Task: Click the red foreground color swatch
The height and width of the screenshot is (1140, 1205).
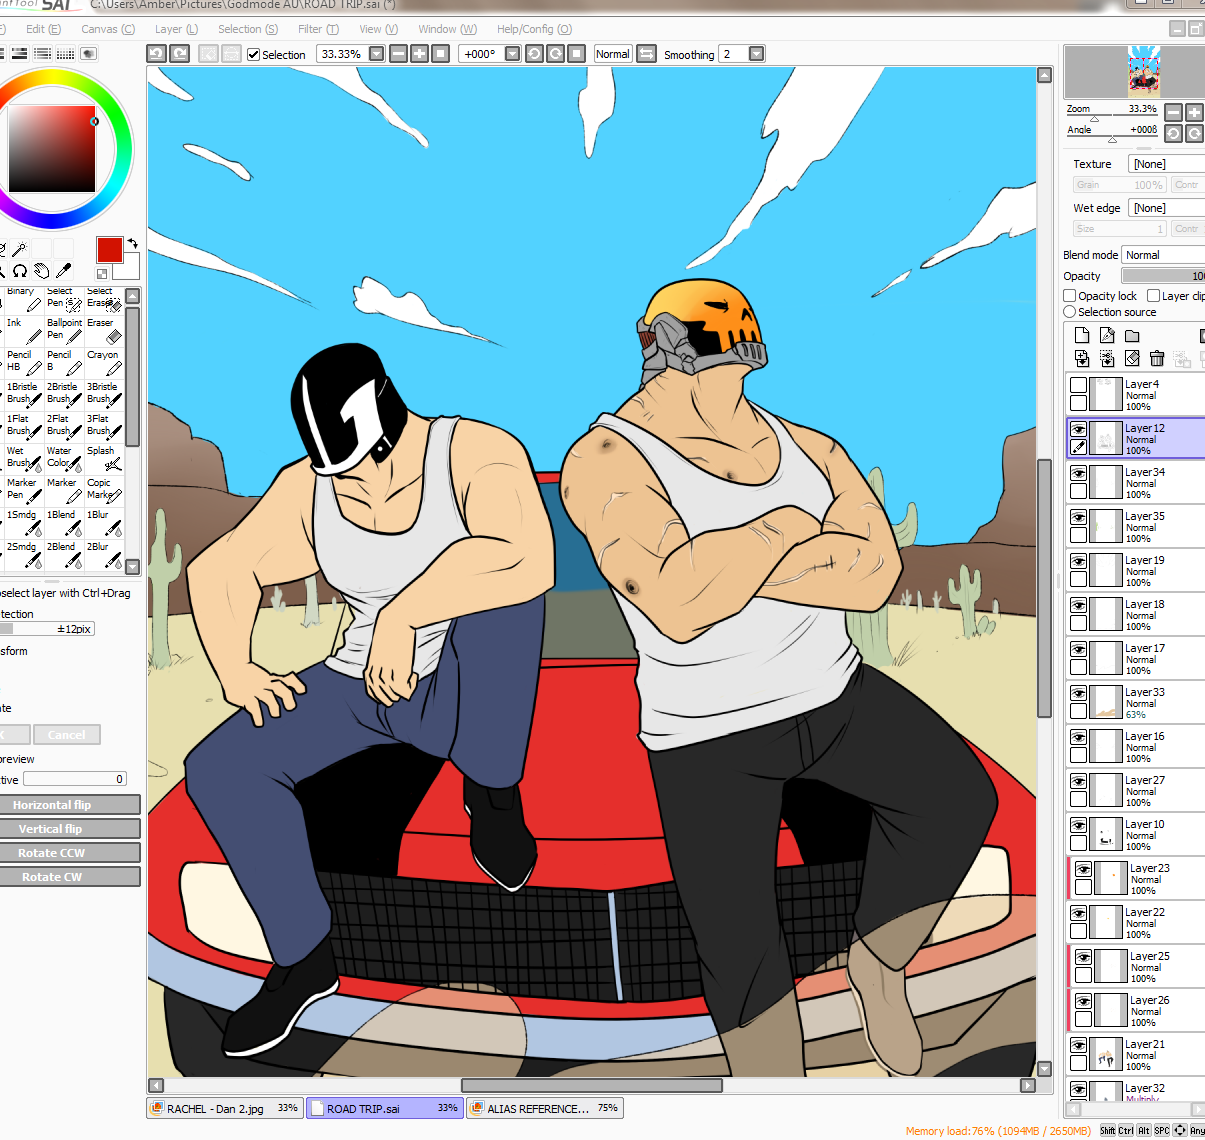Action: pyautogui.click(x=109, y=250)
